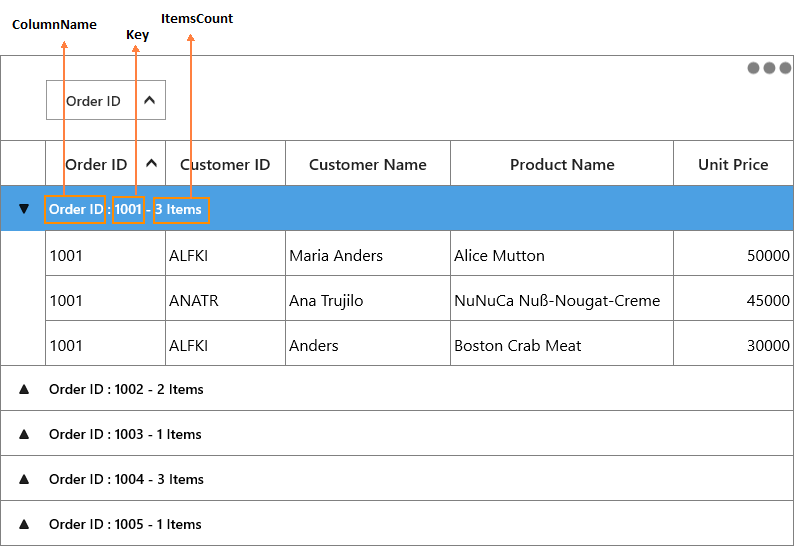Click the Maria Anders cell
The height and width of the screenshot is (546, 794).
pyautogui.click(x=368, y=253)
